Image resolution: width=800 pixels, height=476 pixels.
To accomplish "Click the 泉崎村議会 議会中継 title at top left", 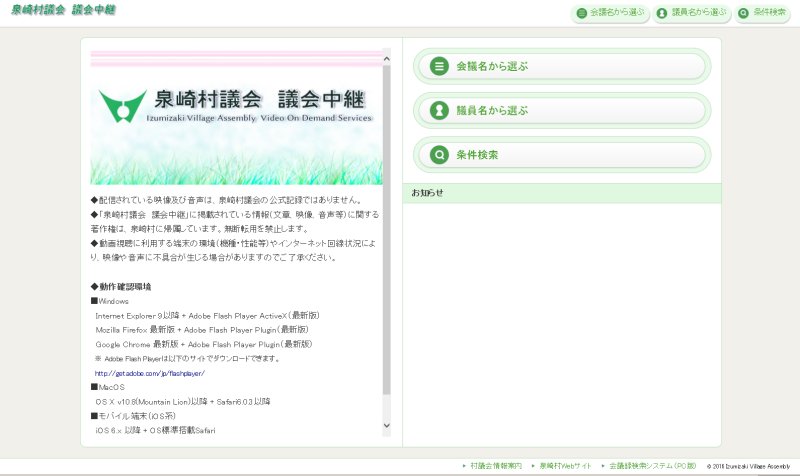I will pyautogui.click(x=63, y=11).
